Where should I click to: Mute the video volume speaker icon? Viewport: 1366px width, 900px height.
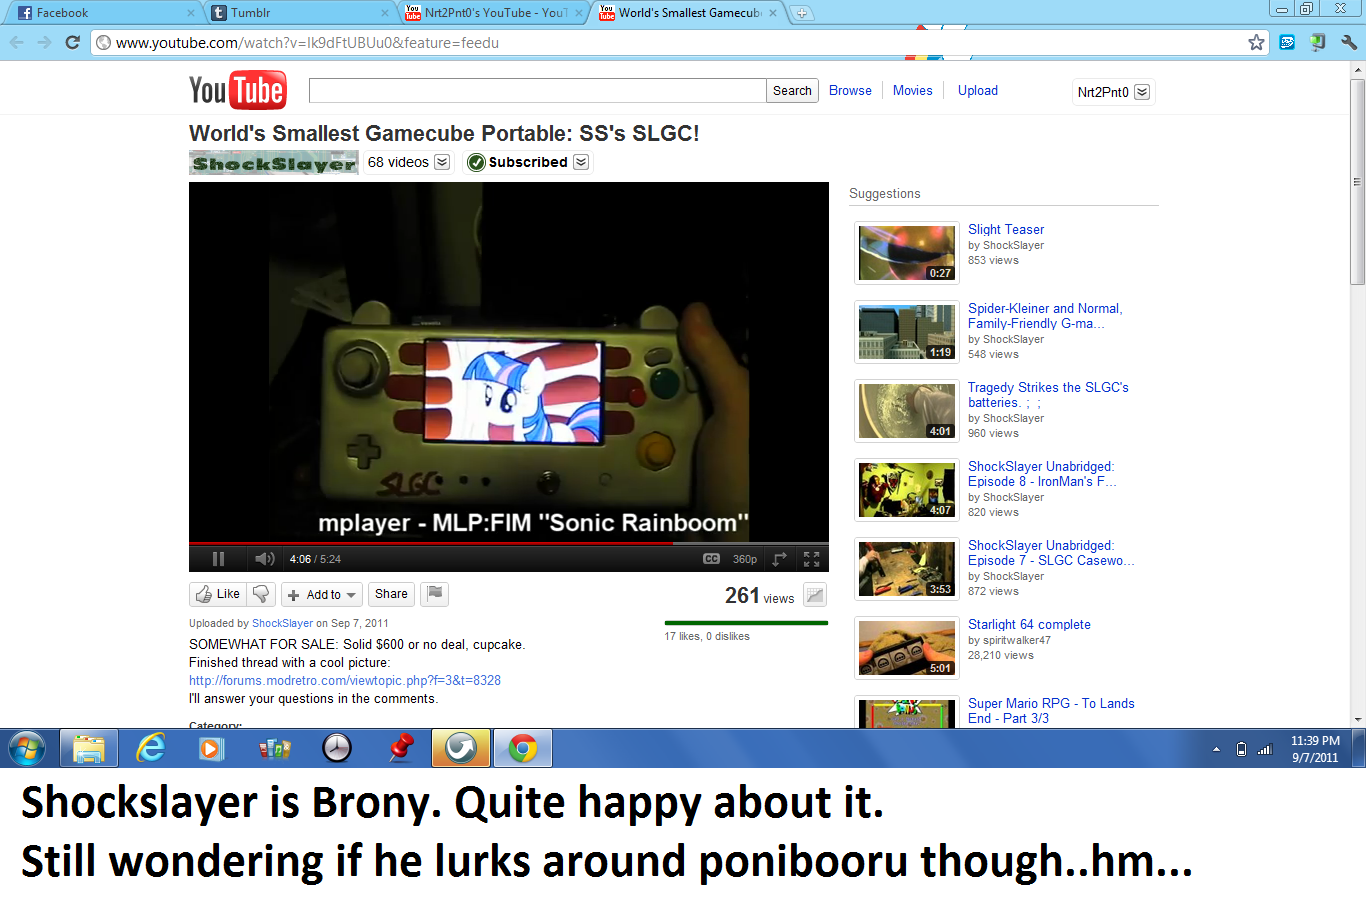264,559
